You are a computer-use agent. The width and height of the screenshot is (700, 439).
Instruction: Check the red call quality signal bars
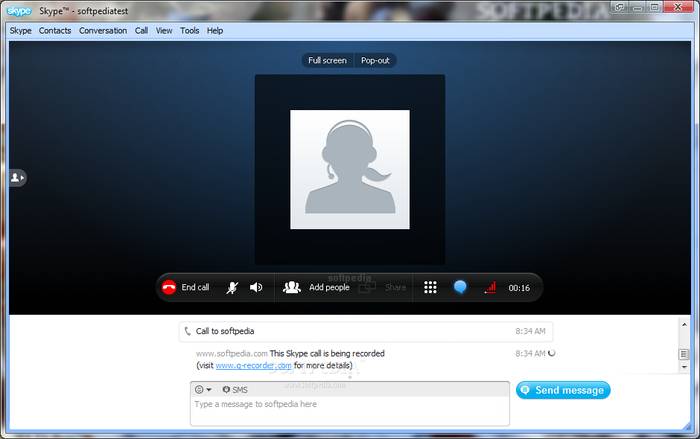pos(489,287)
